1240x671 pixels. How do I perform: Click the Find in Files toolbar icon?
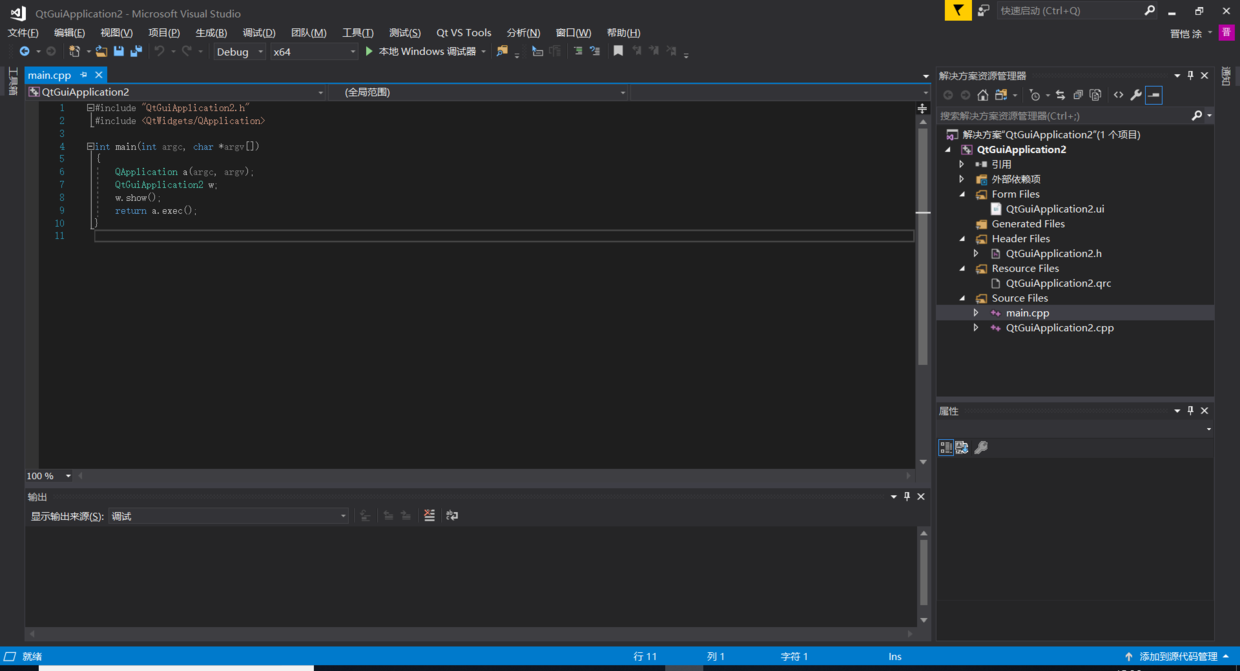point(502,51)
